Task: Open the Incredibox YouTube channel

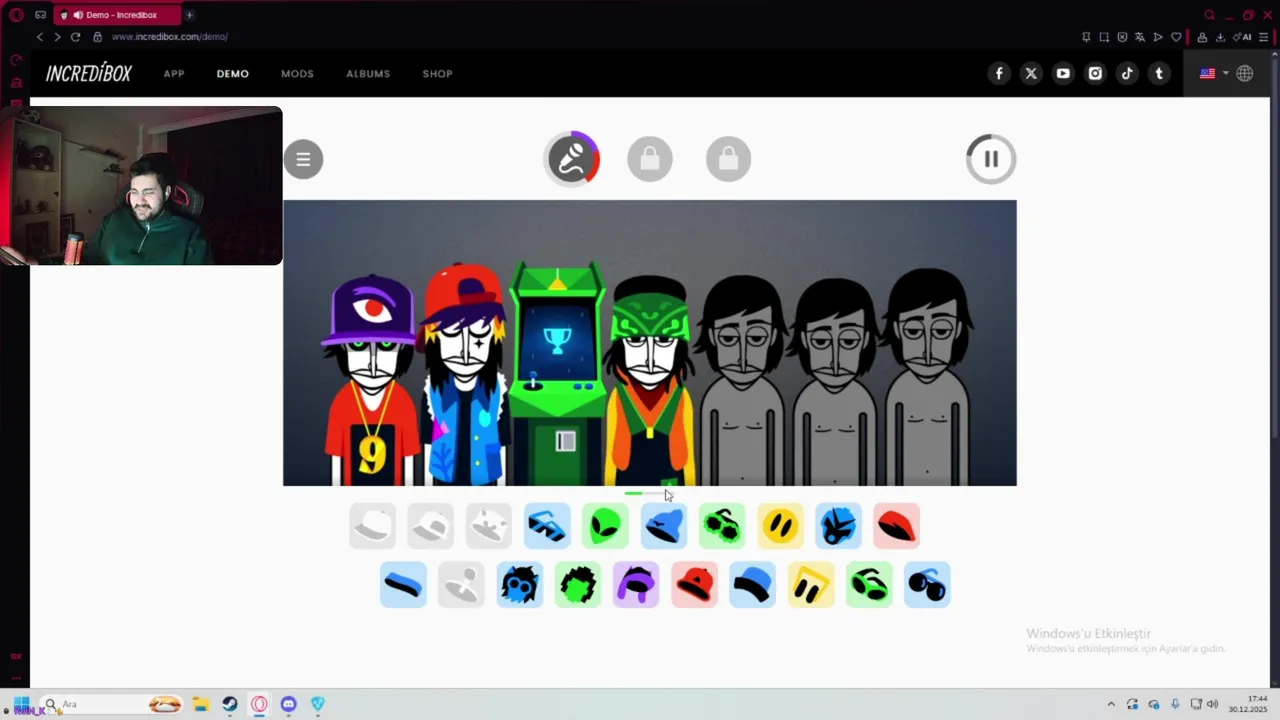Action: point(1063,73)
